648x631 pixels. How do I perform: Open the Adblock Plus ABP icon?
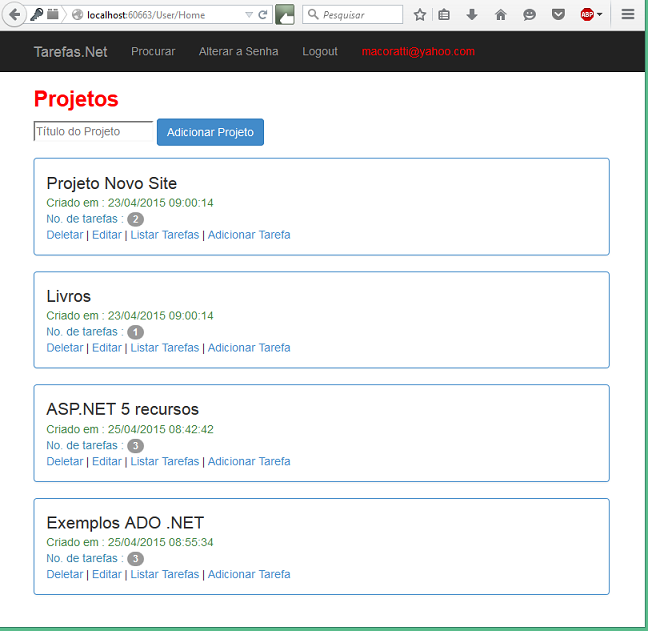(587, 15)
